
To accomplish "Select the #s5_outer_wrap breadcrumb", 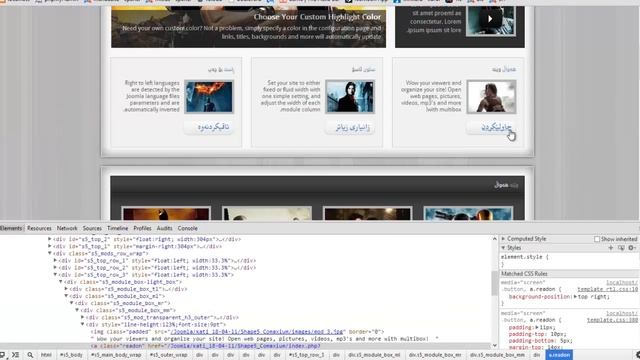I will pyautogui.click(x=168, y=355).
